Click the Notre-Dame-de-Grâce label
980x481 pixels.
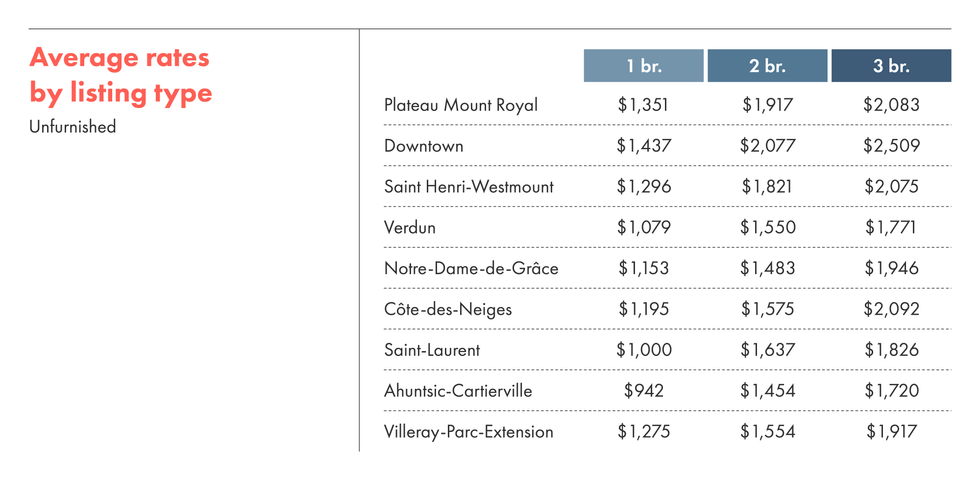471,269
